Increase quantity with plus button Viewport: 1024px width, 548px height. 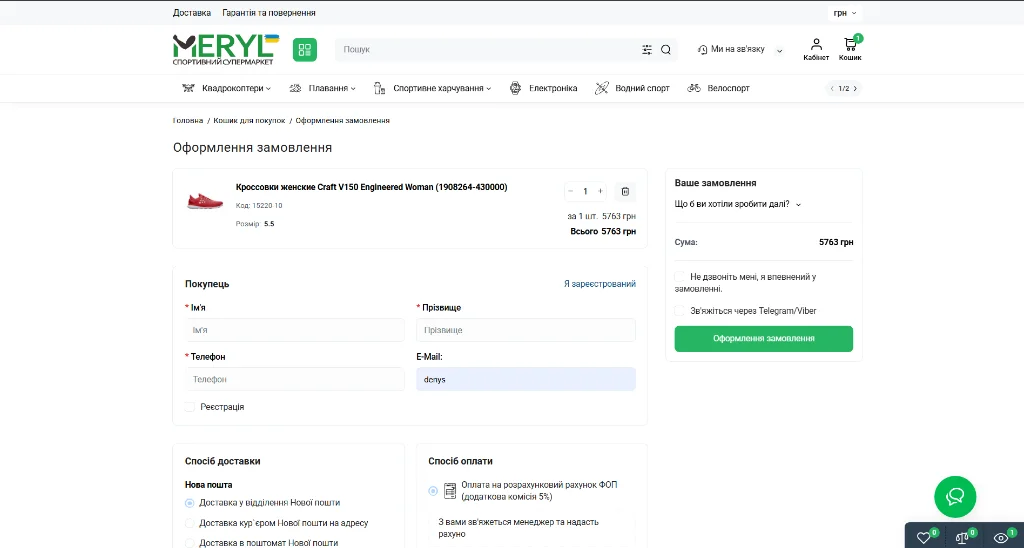coord(600,191)
